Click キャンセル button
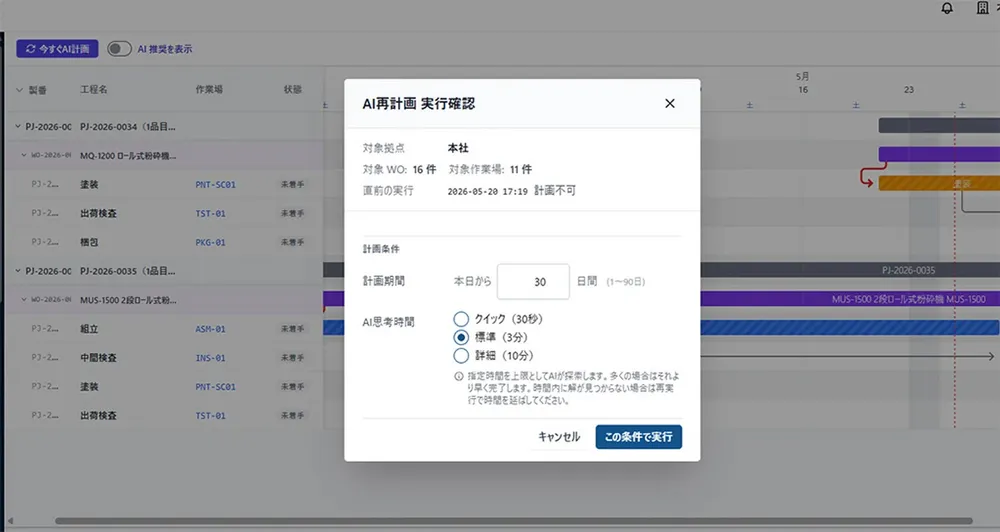The image size is (1000, 532). (559, 437)
